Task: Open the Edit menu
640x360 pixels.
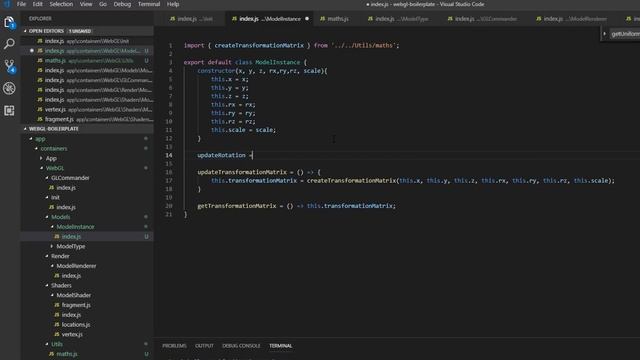Action: point(38,4)
